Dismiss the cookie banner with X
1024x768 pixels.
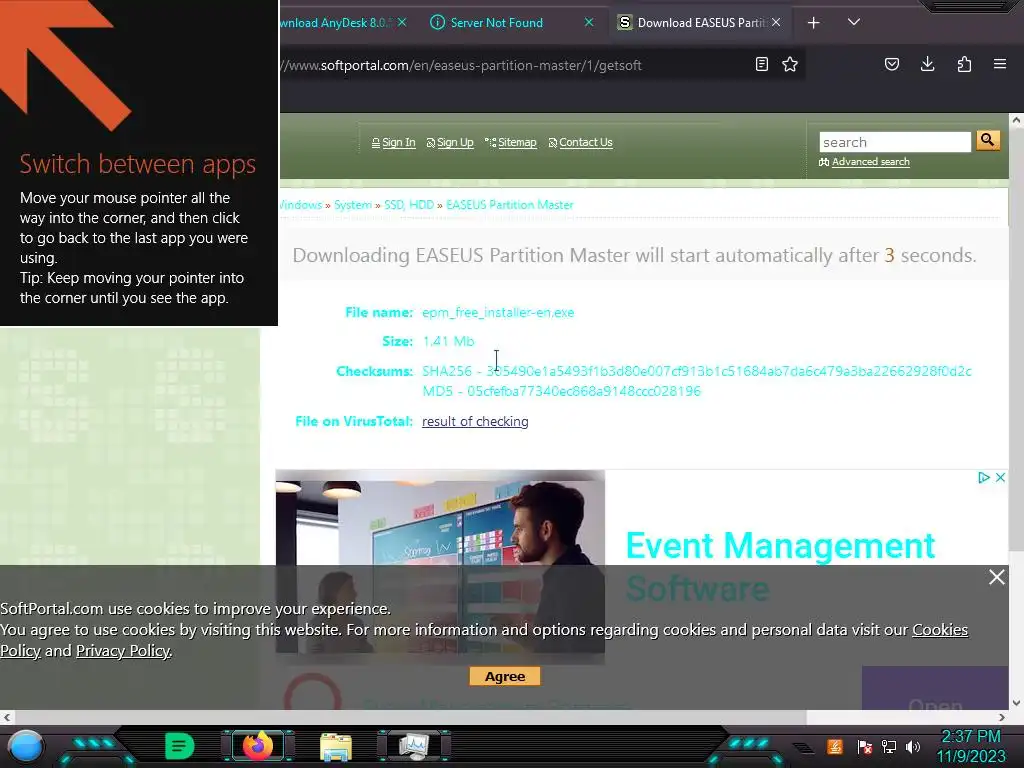point(996,577)
